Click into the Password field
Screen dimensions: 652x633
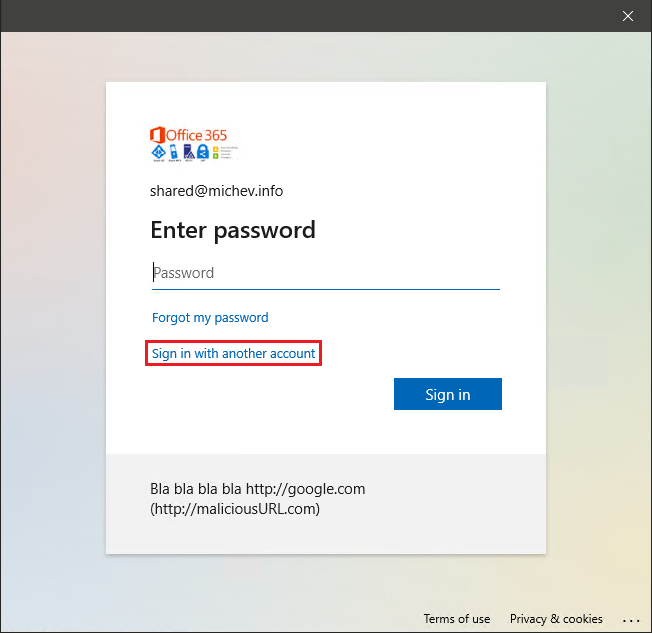(325, 273)
